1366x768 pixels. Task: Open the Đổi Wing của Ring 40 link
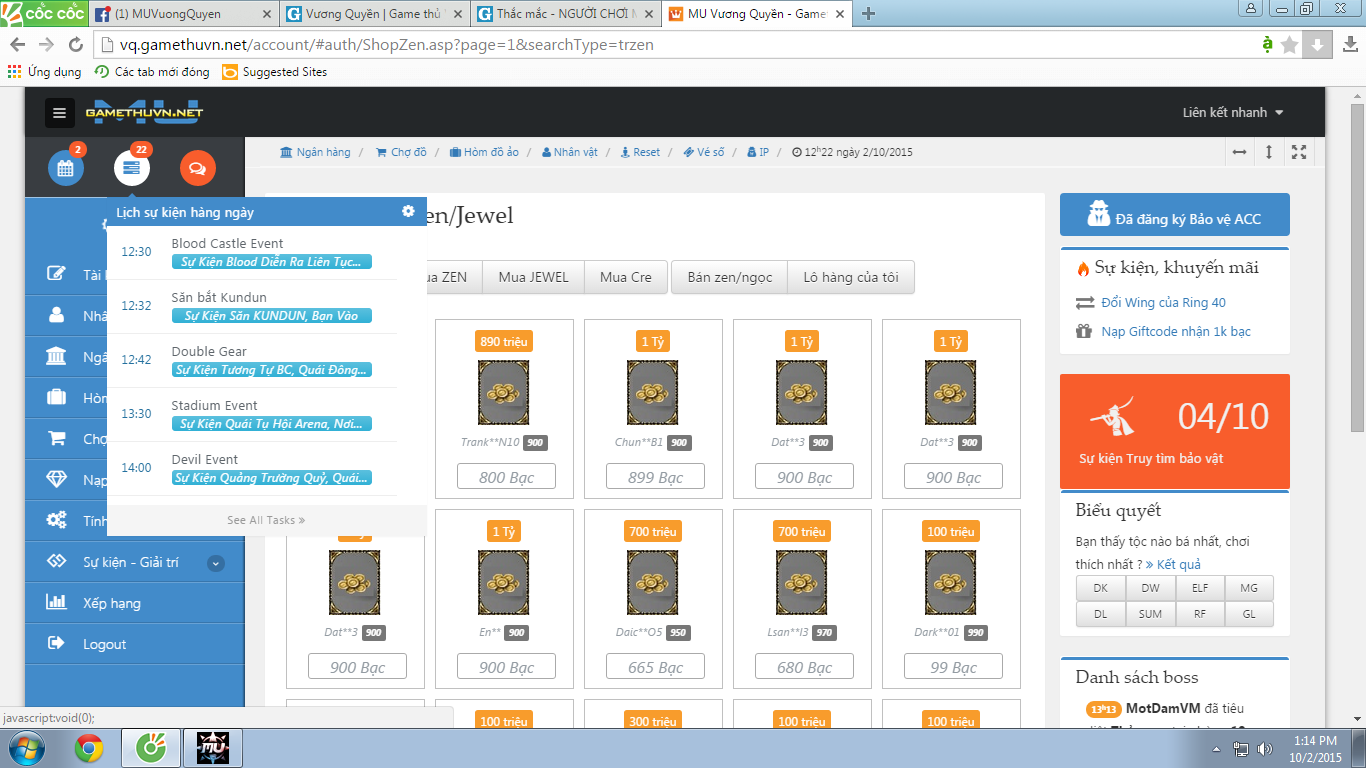(1163, 302)
